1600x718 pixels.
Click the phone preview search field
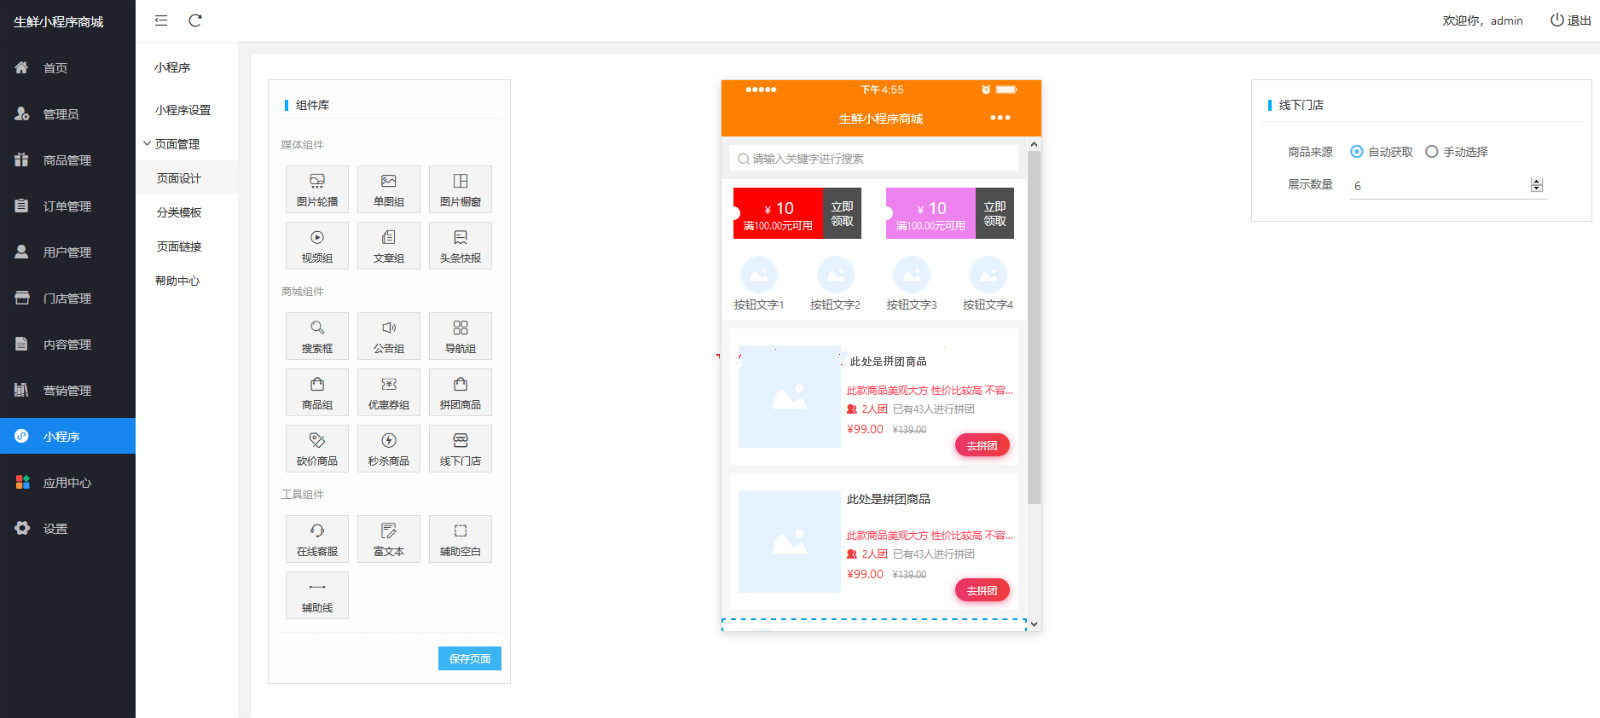coord(873,159)
